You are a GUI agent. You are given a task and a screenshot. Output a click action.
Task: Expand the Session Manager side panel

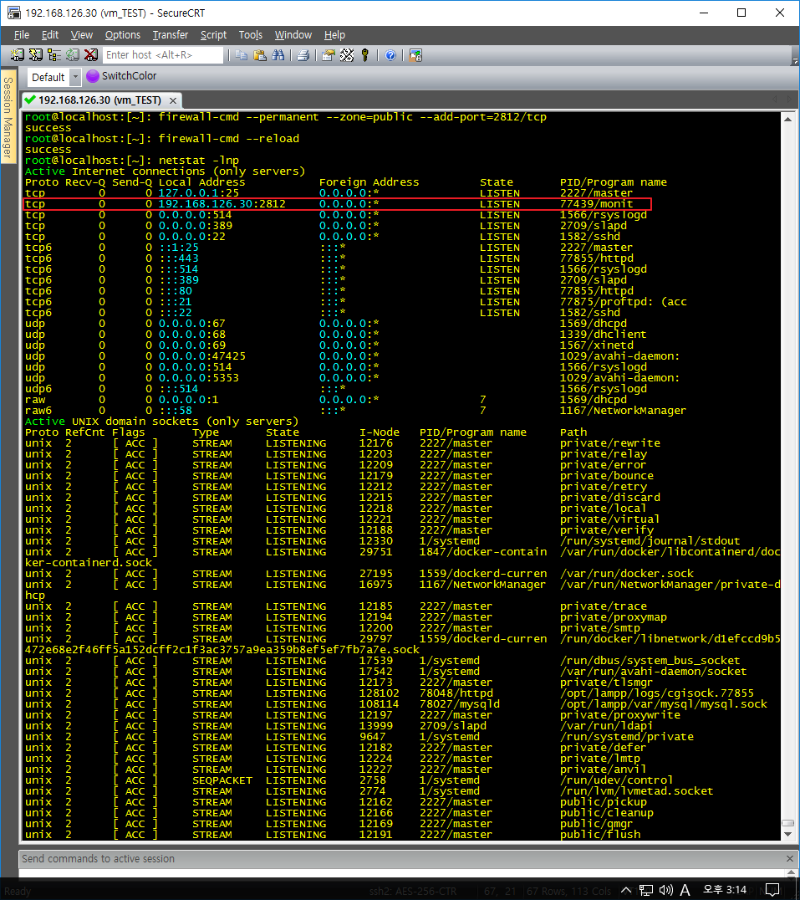pos(7,118)
